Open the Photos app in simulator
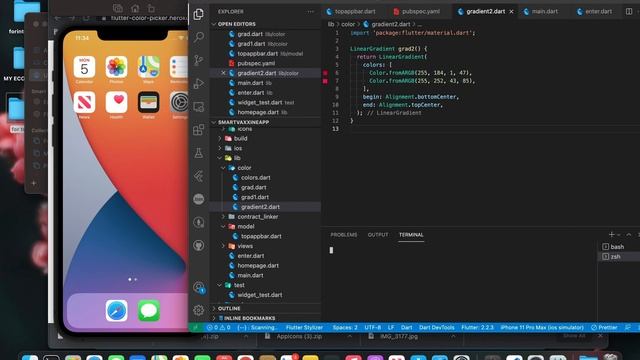Image resolution: width=640 pixels, height=360 pixels. (x=116, y=67)
